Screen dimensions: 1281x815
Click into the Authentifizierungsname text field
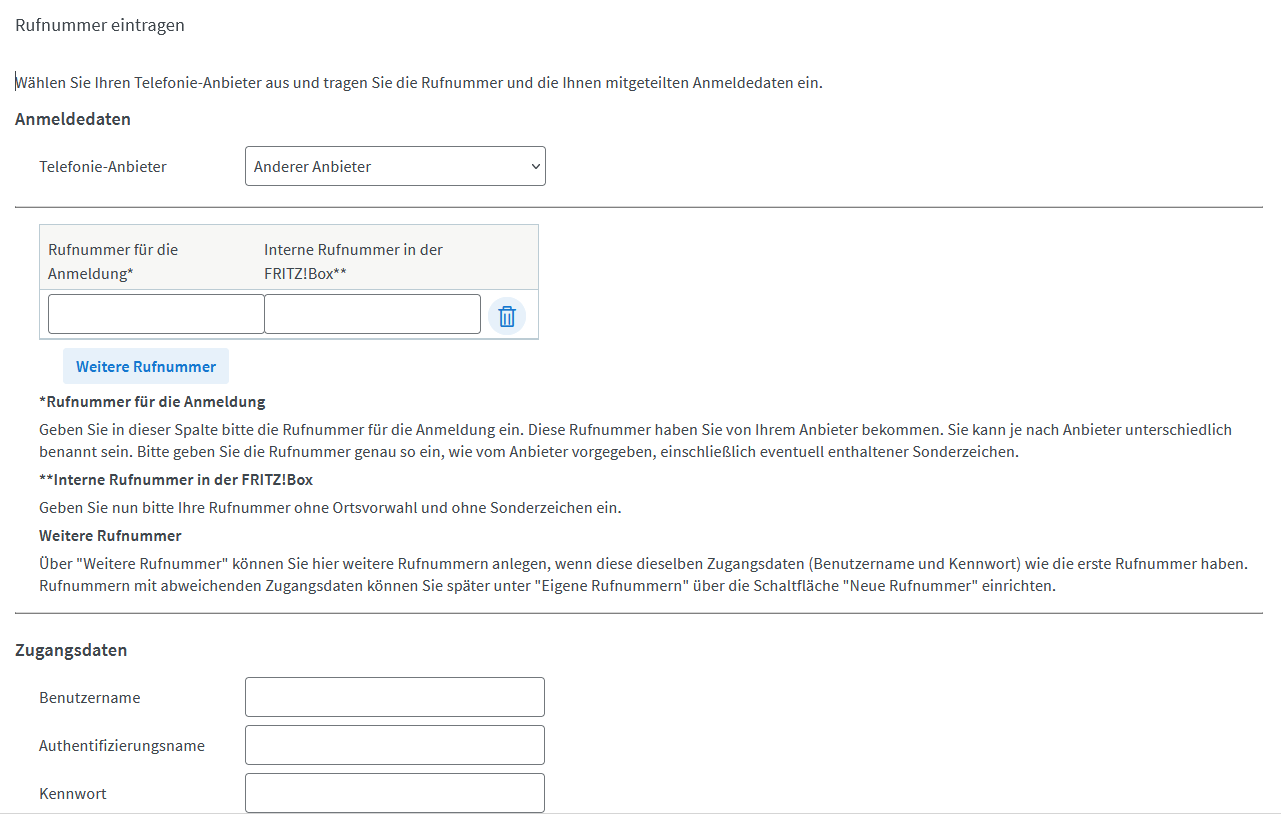pyautogui.click(x=395, y=745)
